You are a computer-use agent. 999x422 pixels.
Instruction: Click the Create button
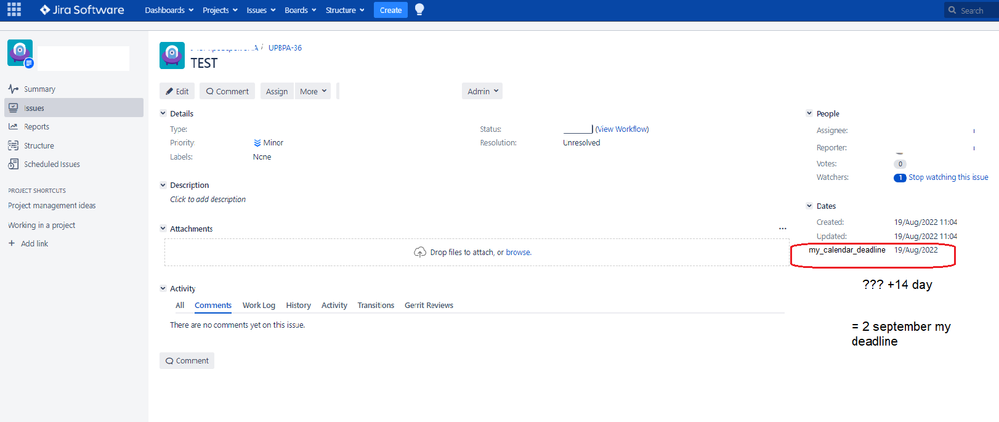[x=391, y=10]
